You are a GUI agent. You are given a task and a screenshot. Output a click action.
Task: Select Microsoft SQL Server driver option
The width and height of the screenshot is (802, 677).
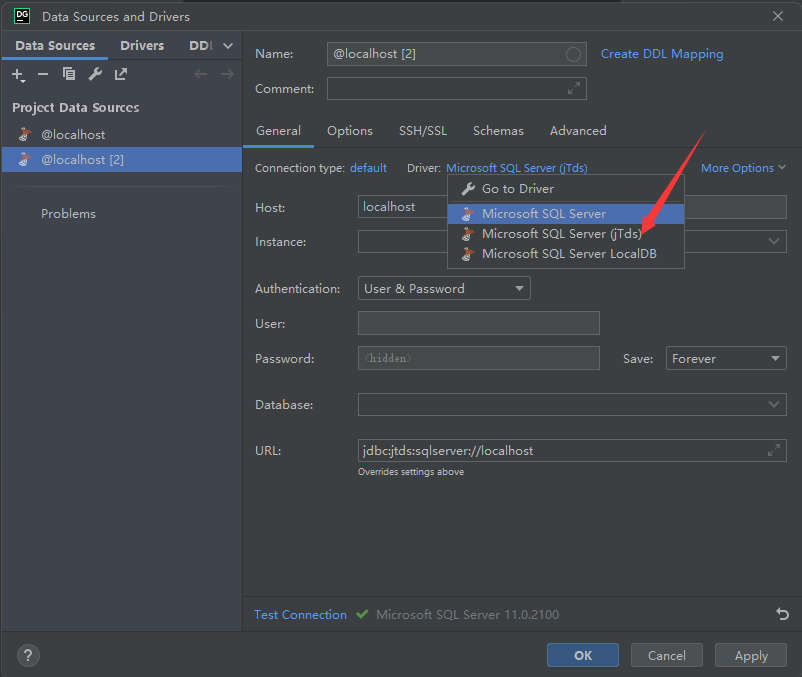tap(566, 214)
